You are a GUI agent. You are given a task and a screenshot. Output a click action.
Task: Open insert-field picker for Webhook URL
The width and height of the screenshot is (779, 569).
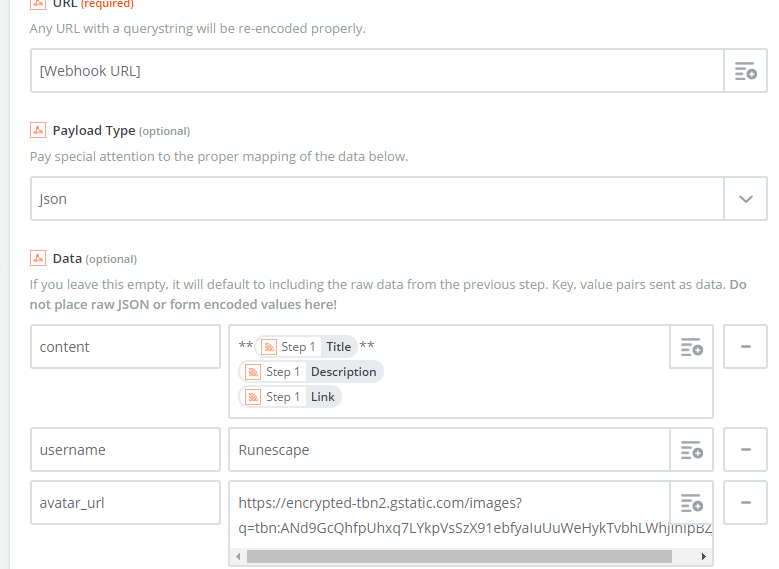coord(745,71)
